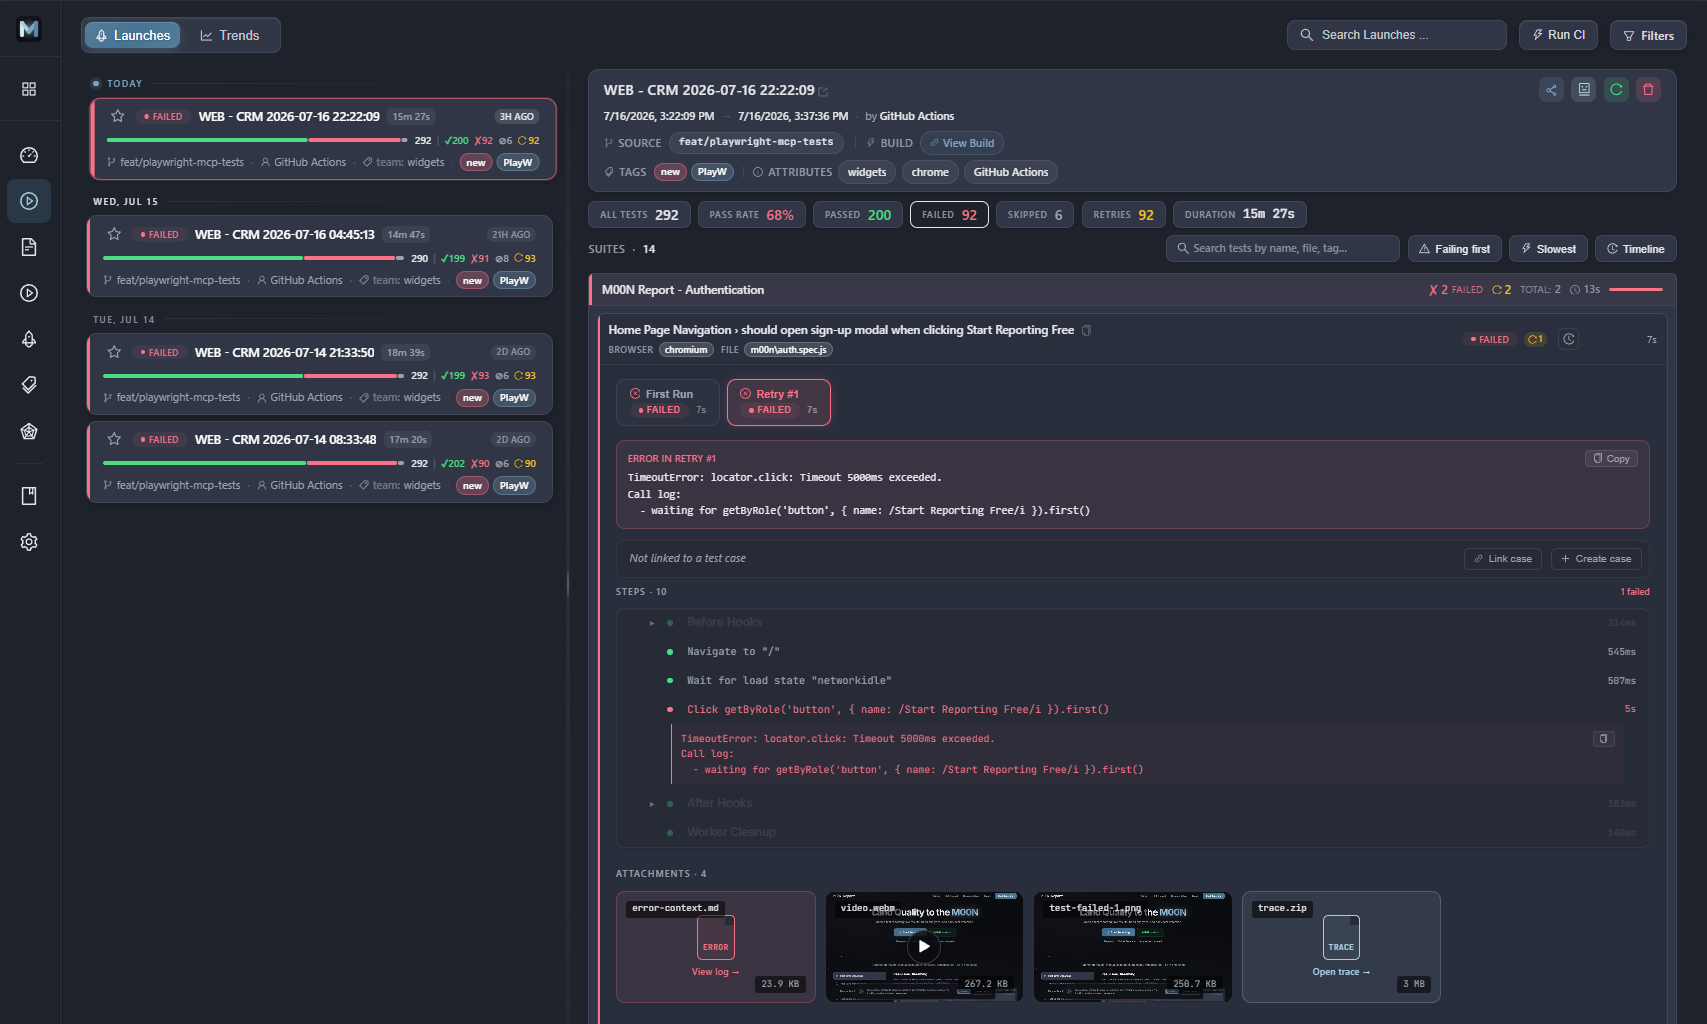
Task: Filter by SKIPPED 6 tests
Action: (x=1035, y=215)
